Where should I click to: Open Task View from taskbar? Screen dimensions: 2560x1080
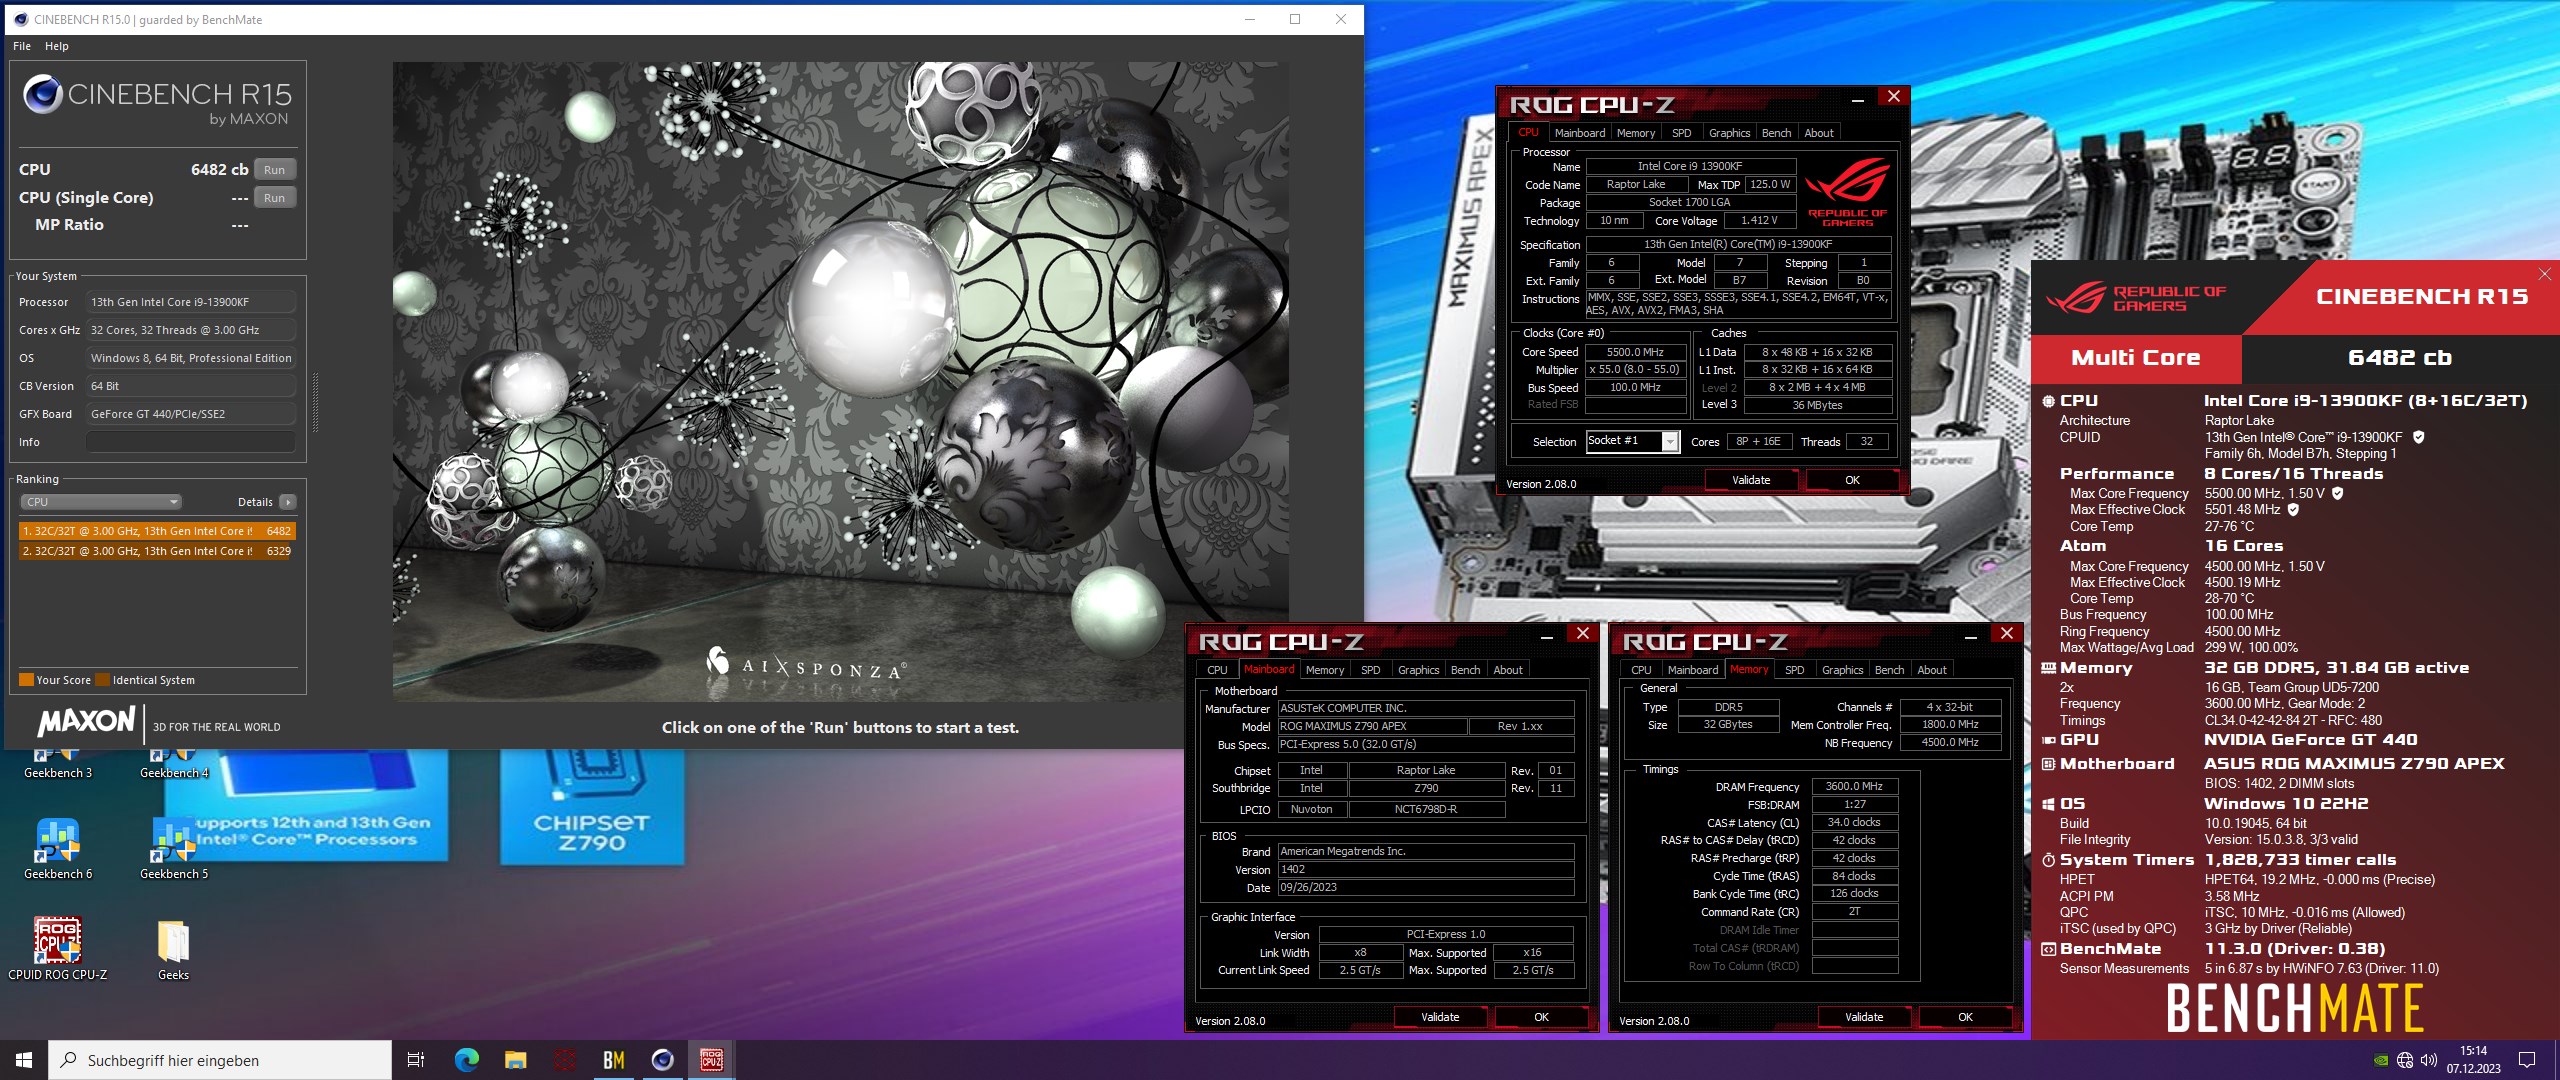pos(416,1060)
